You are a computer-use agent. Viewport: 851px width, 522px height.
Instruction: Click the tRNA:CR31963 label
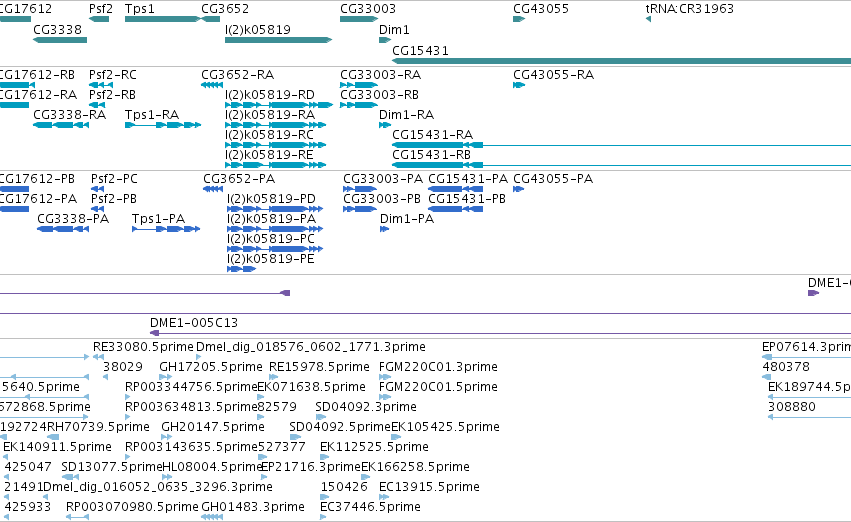coord(689,9)
